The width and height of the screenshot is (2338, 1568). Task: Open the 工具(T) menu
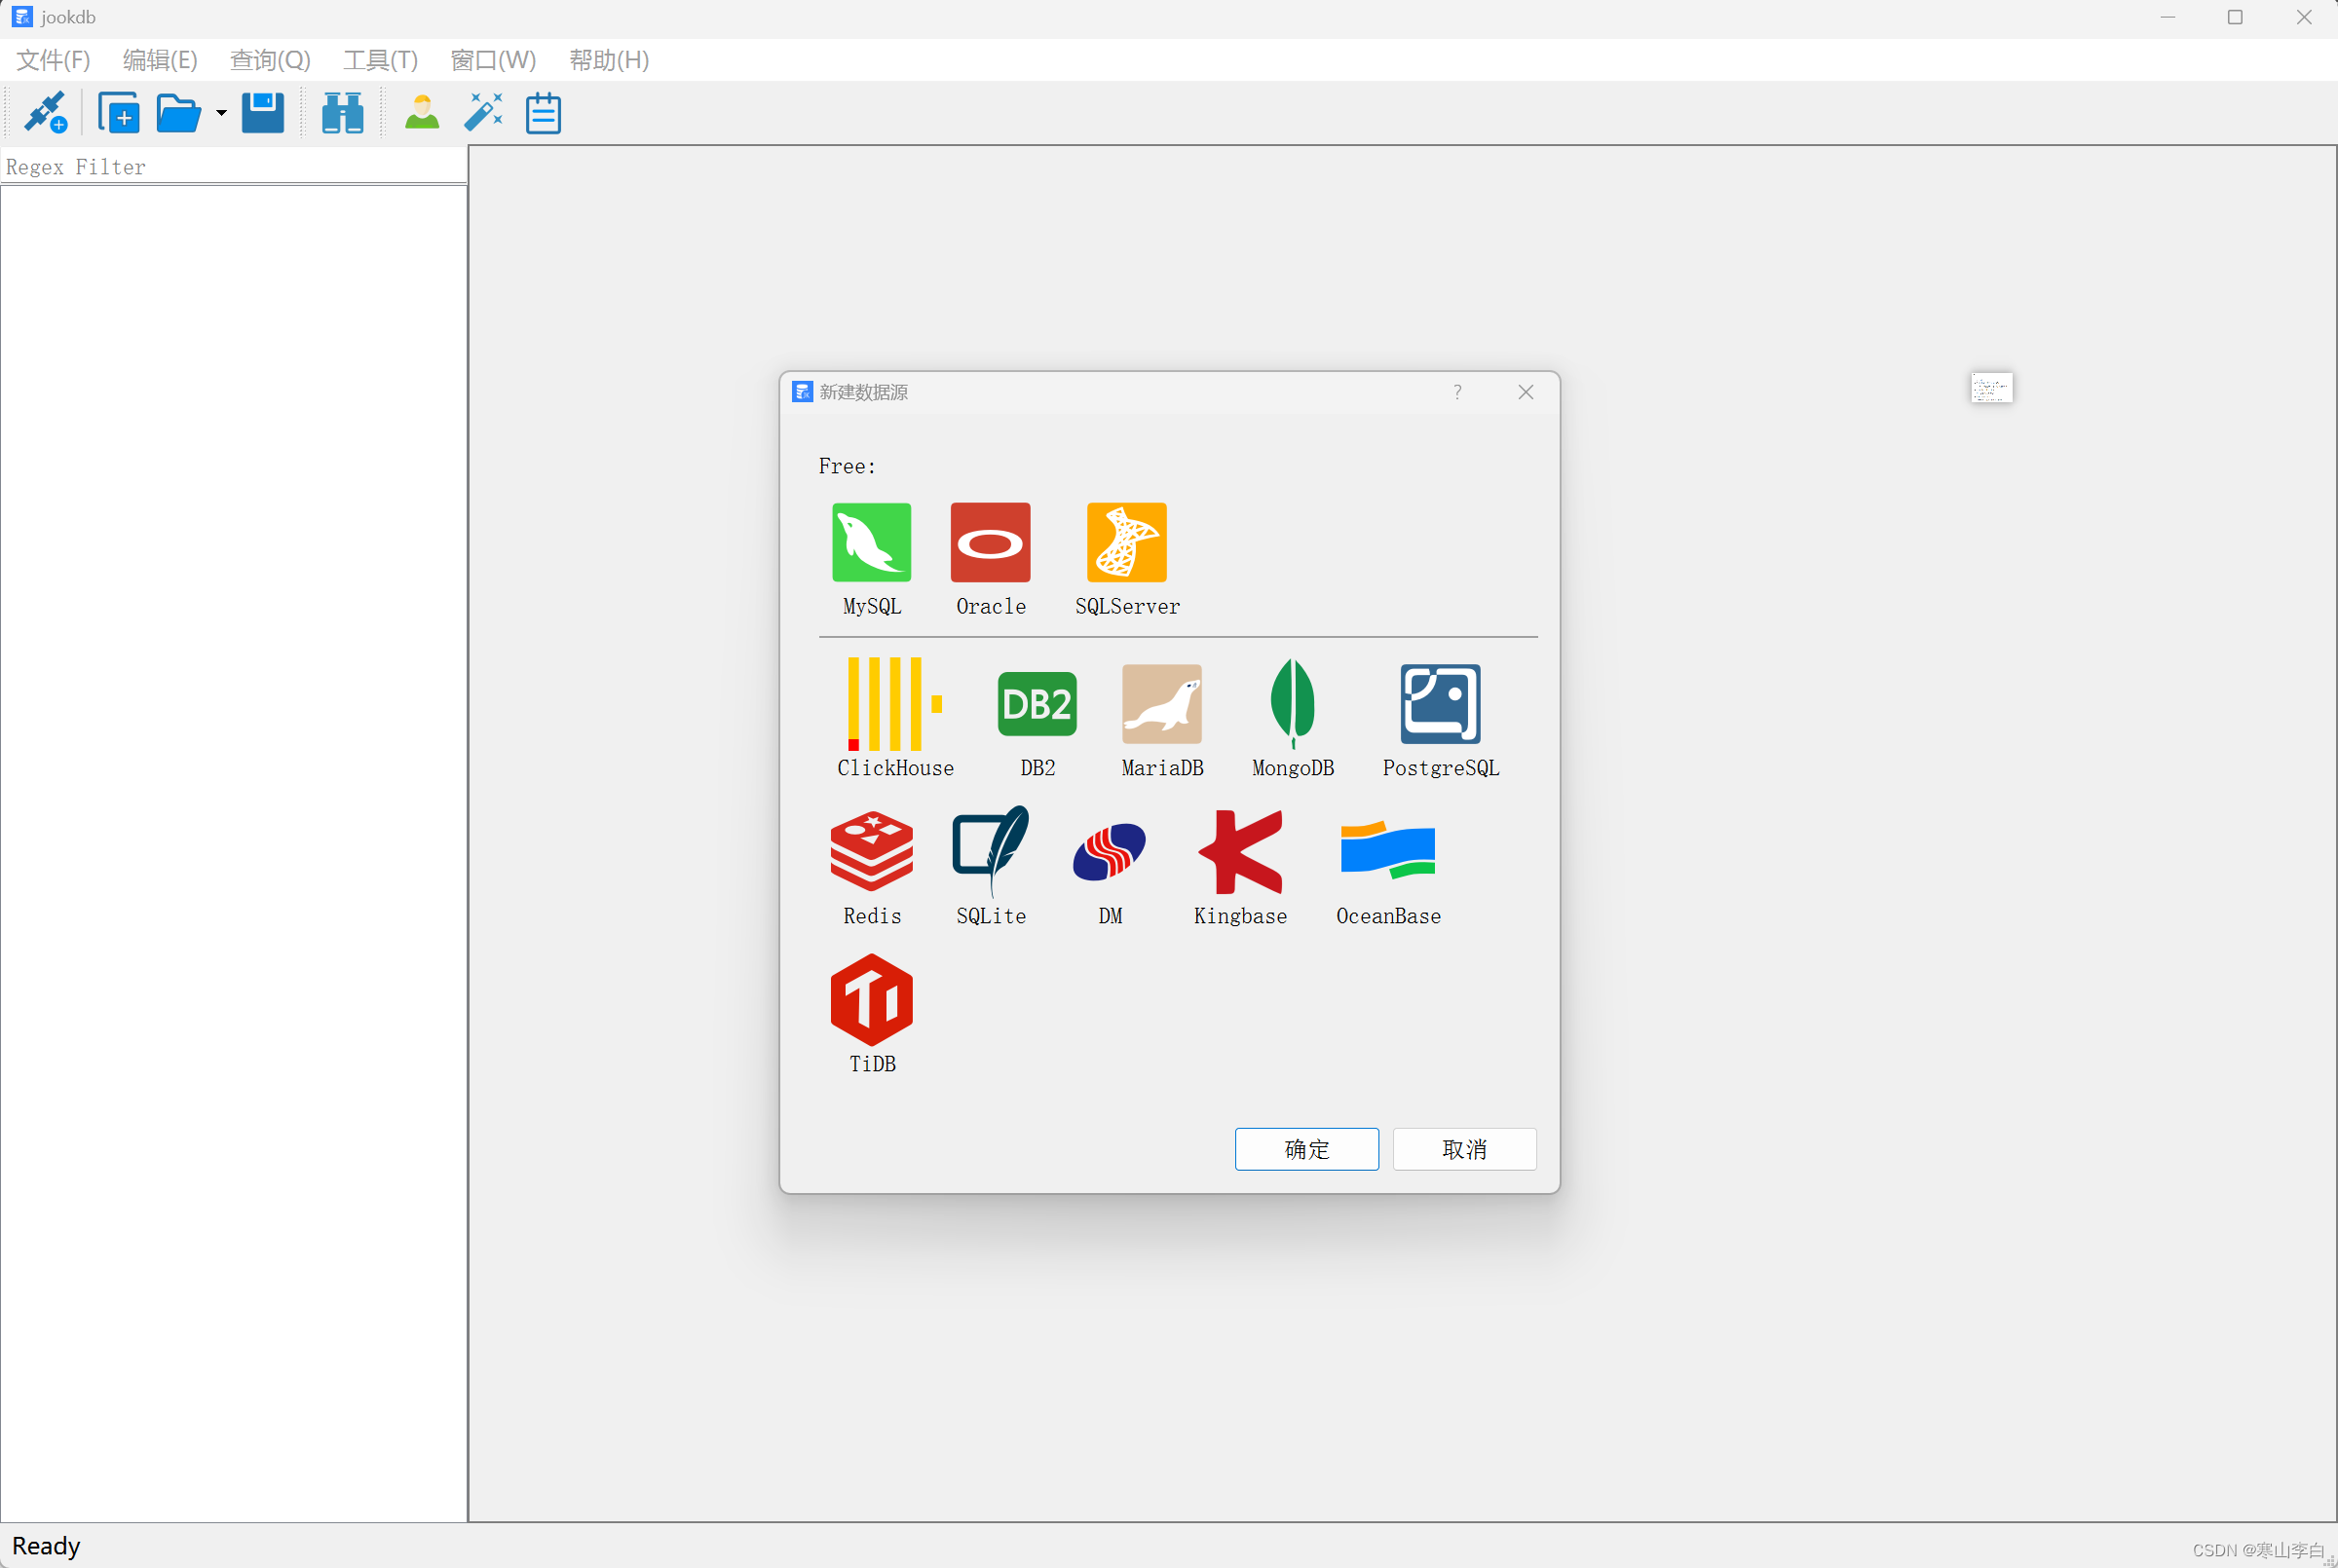(380, 60)
